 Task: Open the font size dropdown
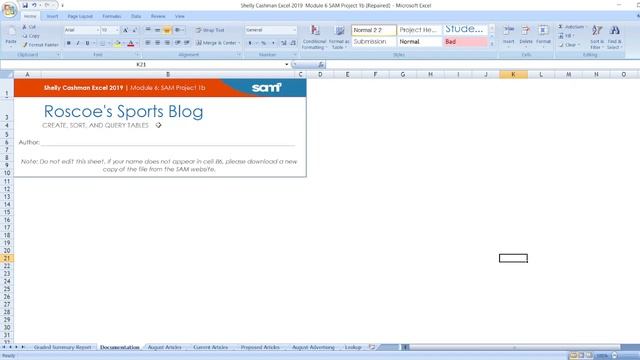[x=117, y=30]
